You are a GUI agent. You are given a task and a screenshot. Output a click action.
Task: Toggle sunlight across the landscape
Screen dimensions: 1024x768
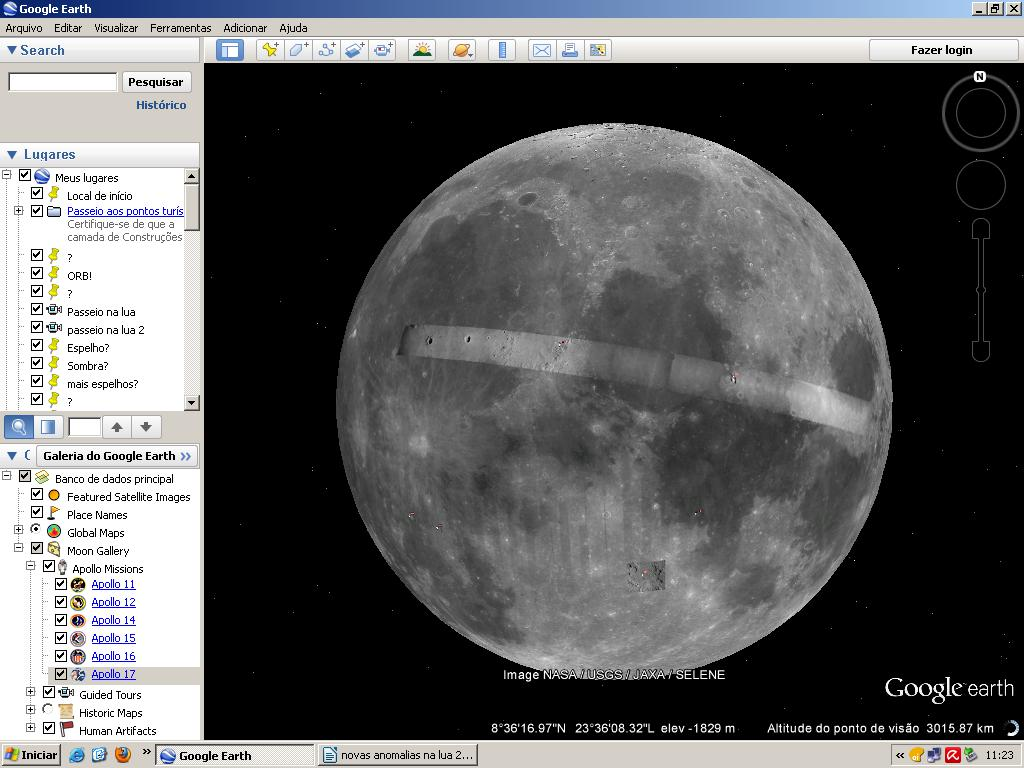click(422, 50)
